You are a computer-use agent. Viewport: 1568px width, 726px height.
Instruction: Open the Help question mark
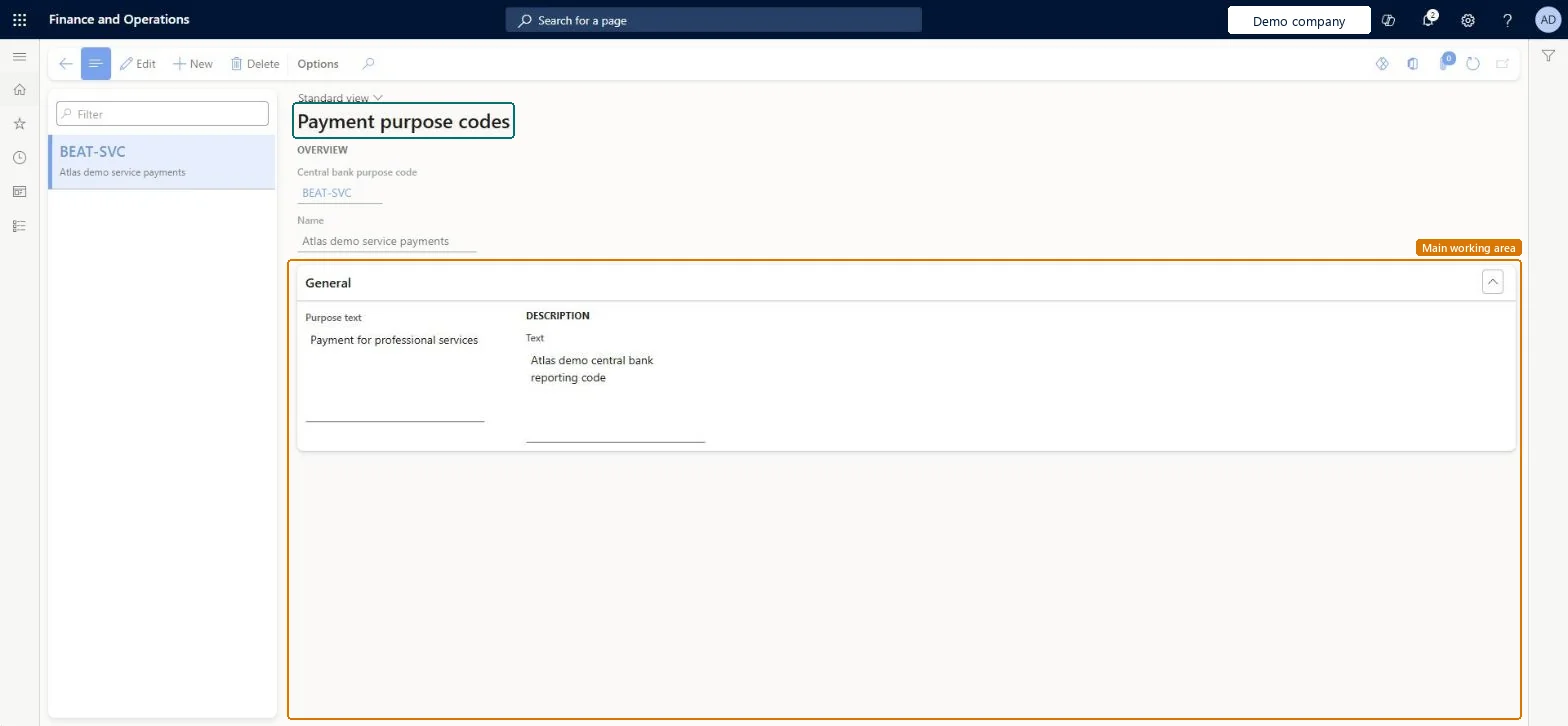(x=1508, y=20)
